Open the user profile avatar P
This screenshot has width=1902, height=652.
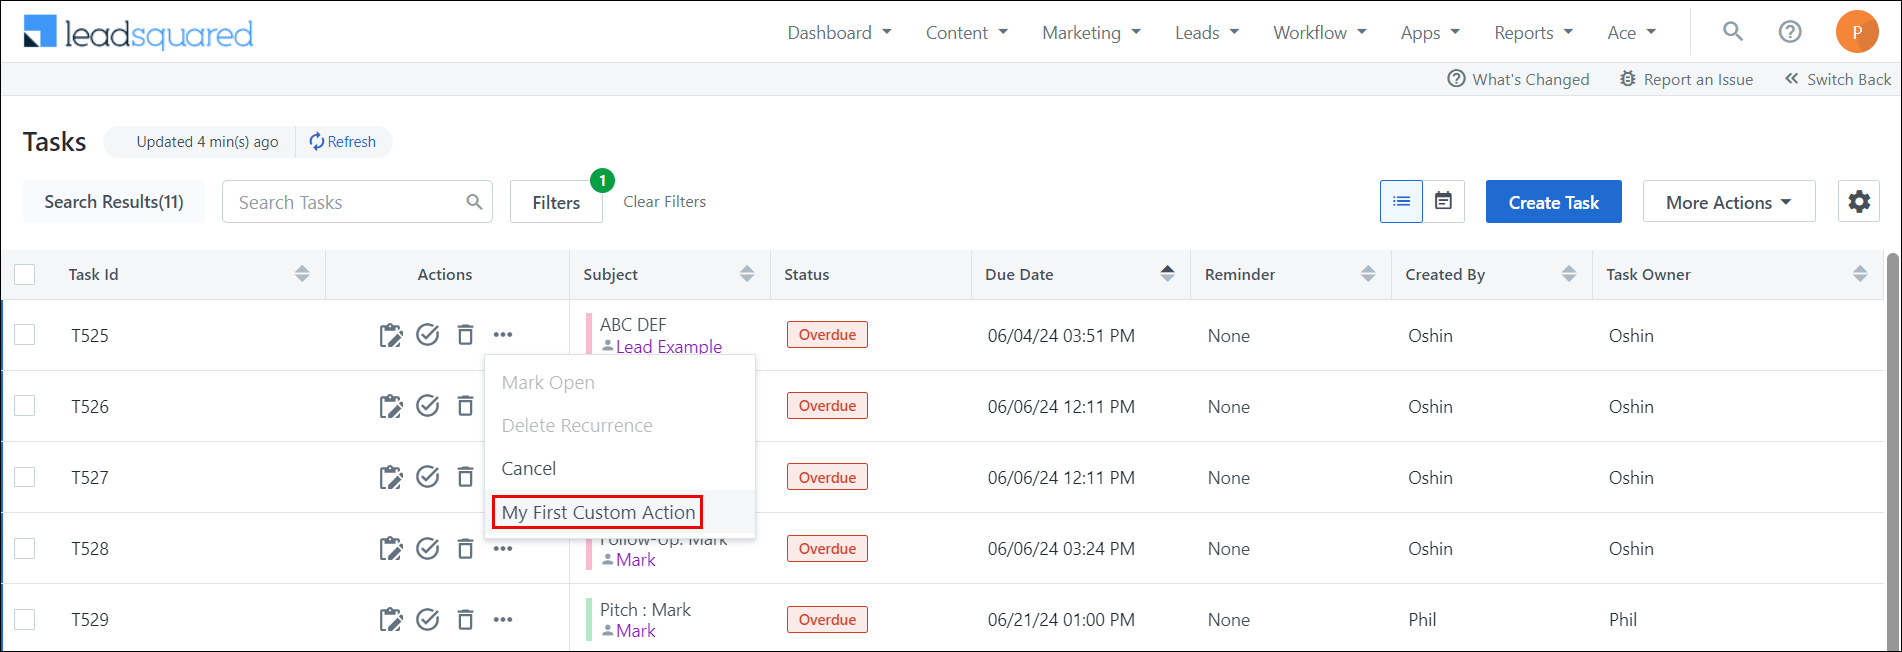(1857, 32)
